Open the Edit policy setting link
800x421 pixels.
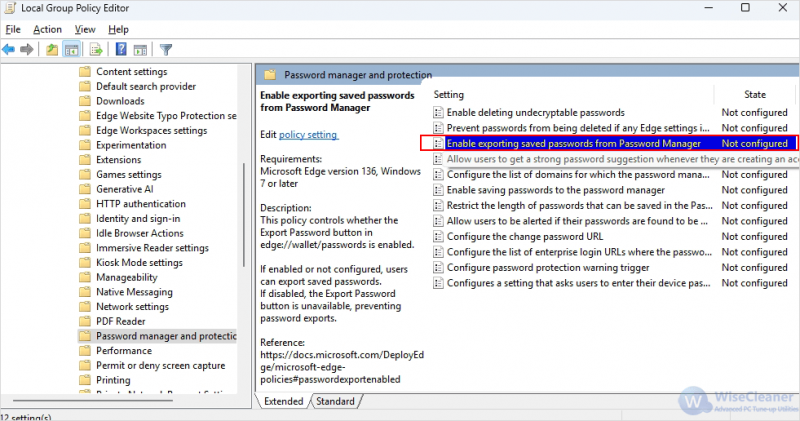click(x=308, y=135)
